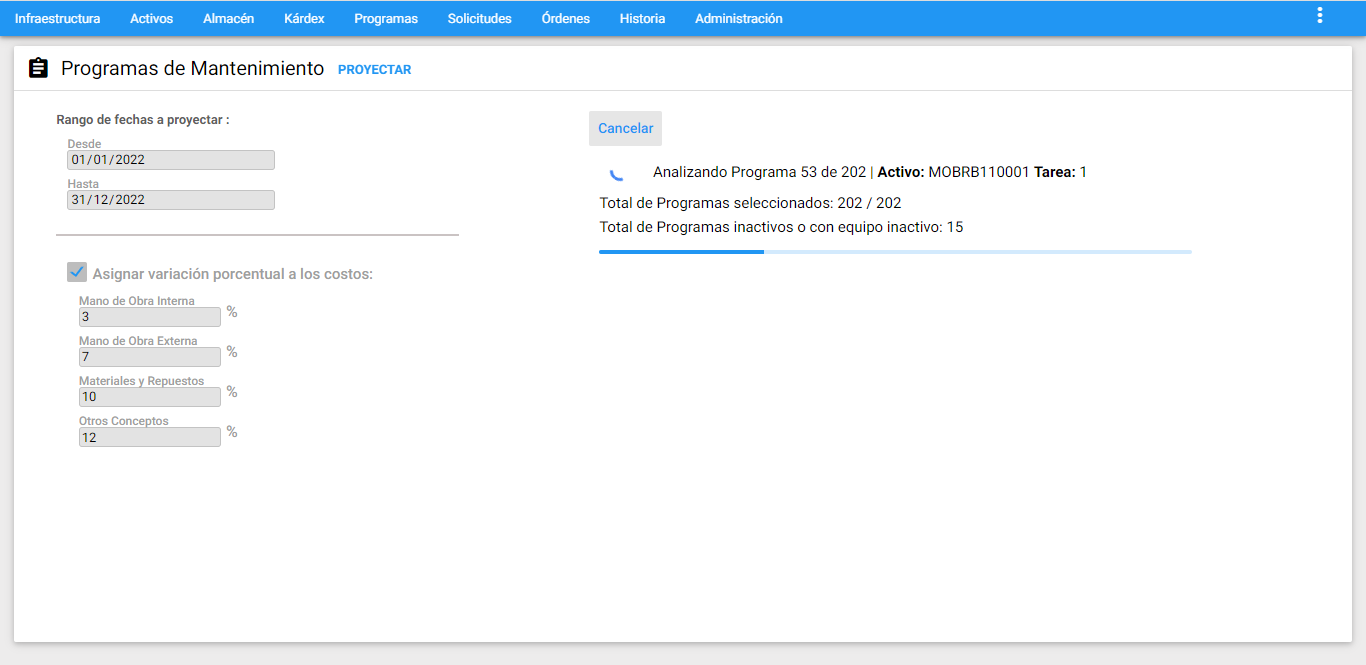This screenshot has height=665, width=1366.
Task: Cancel the projection analysis
Action: pyautogui.click(x=625, y=128)
